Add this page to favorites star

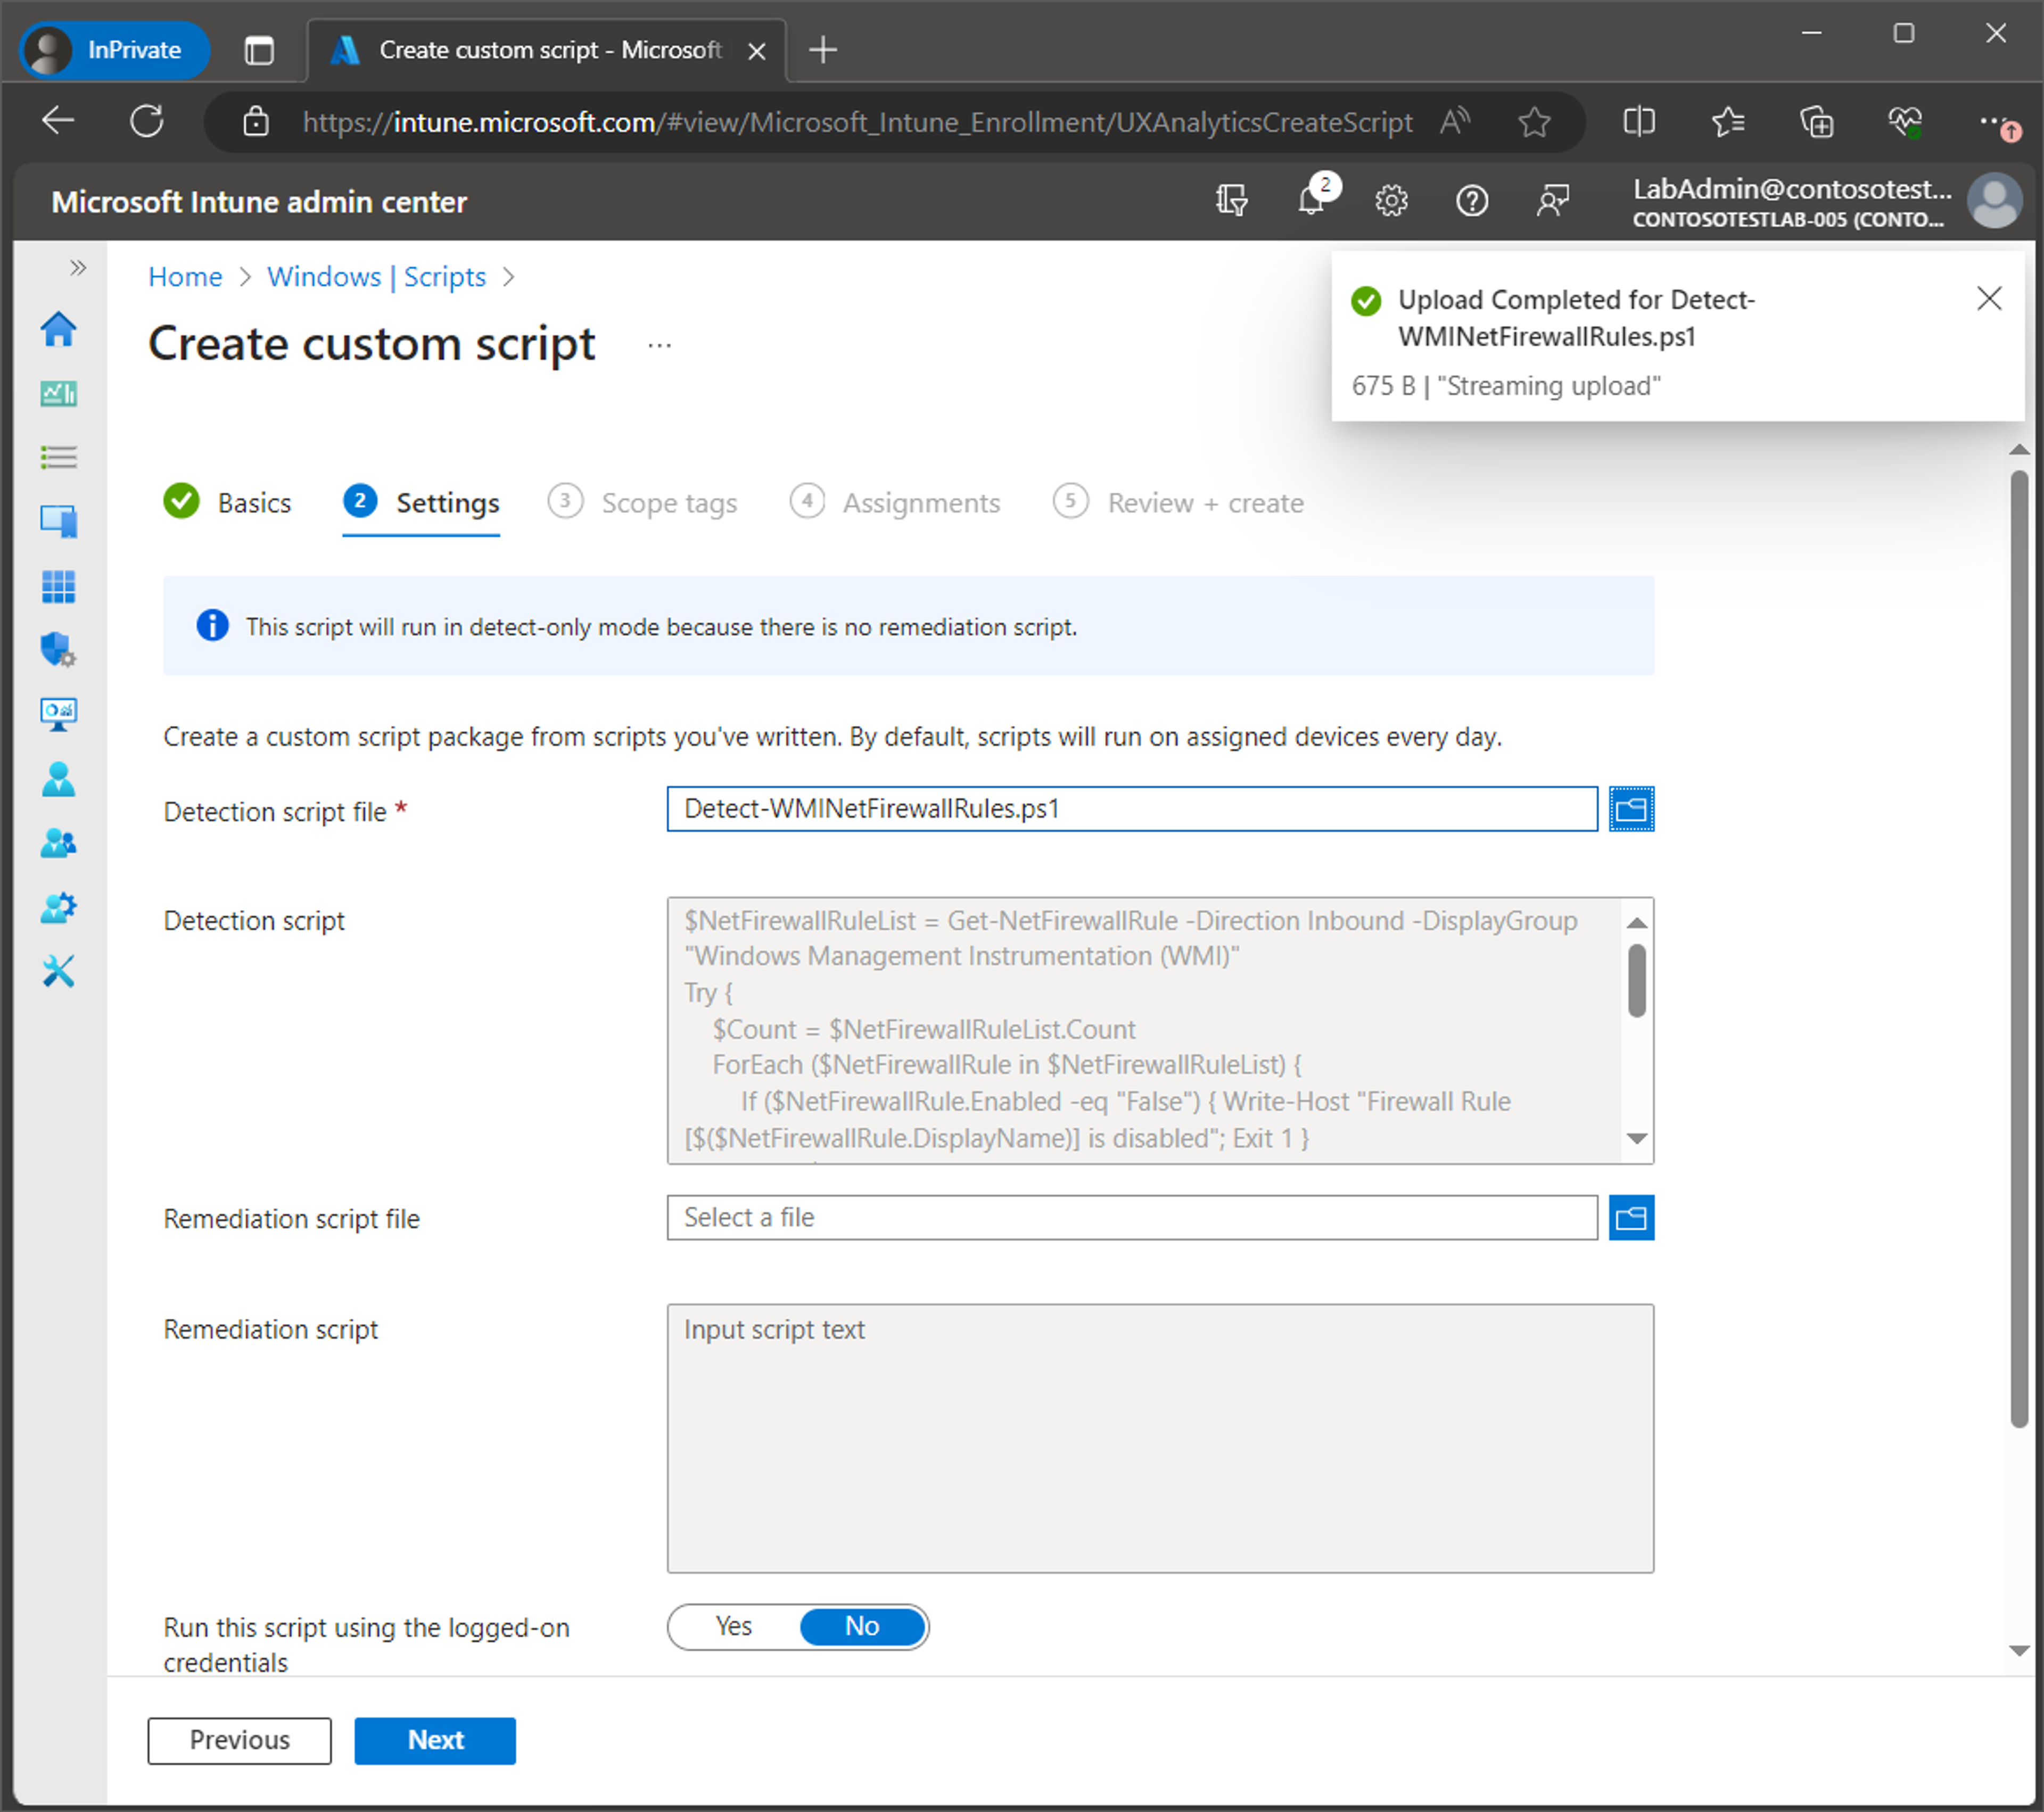point(1534,122)
